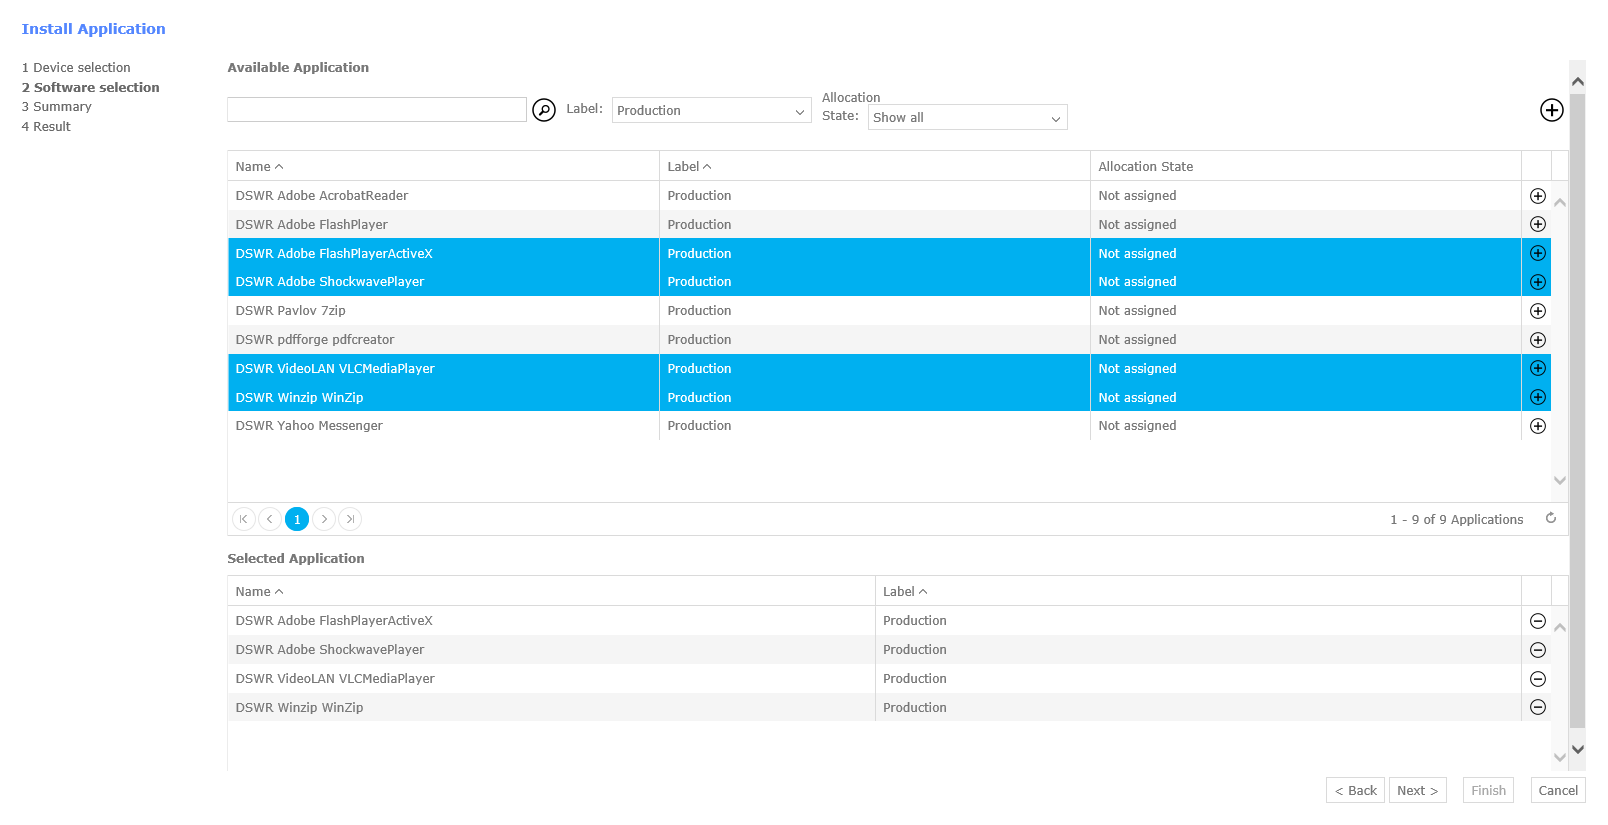Viewport: 1608px width, 825px height.
Task: Click selected list scroll up arrow
Action: click(1560, 628)
